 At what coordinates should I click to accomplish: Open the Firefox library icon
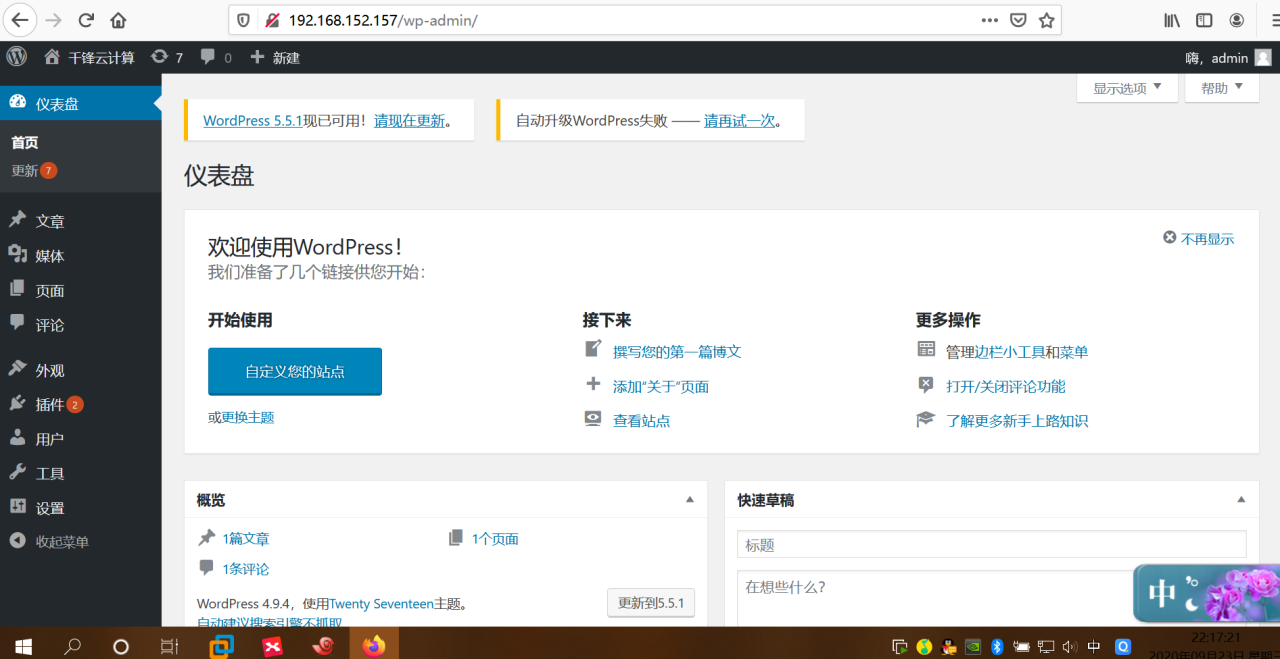[1172, 20]
